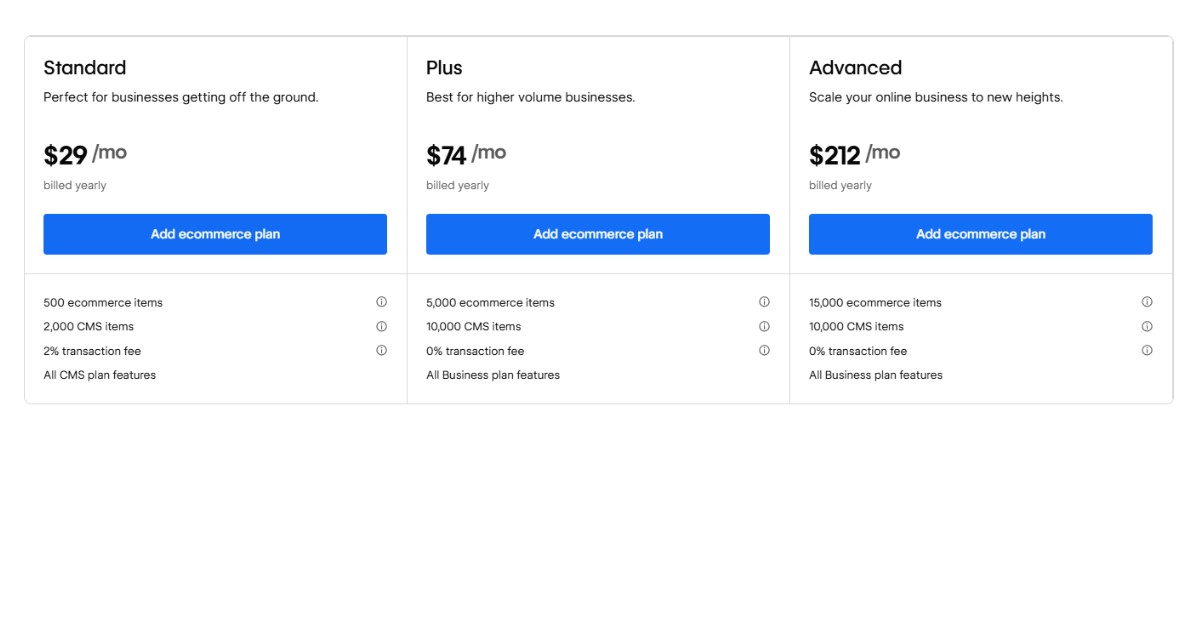Viewport: 1200px width, 630px height.
Task: Click All CMS plan features text
Action: pyautogui.click(x=100, y=375)
